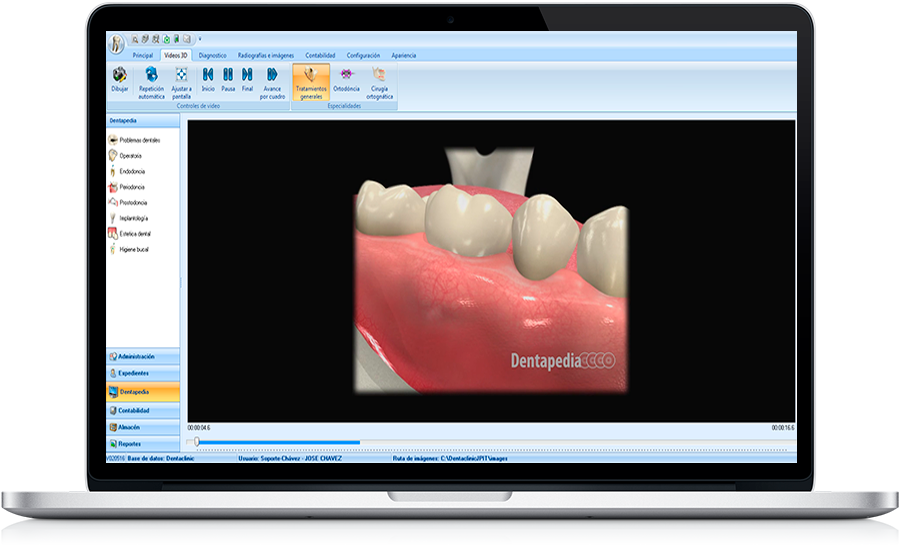Screen dimensions: 900x548
Task: Open the Diagnostico ribbon tab
Action: [x=212, y=55]
